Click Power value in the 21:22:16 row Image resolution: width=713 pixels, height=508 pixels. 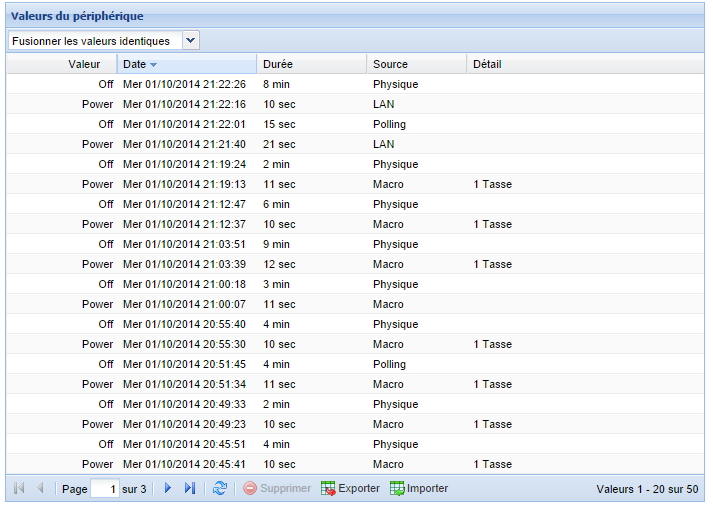pos(97,104)
